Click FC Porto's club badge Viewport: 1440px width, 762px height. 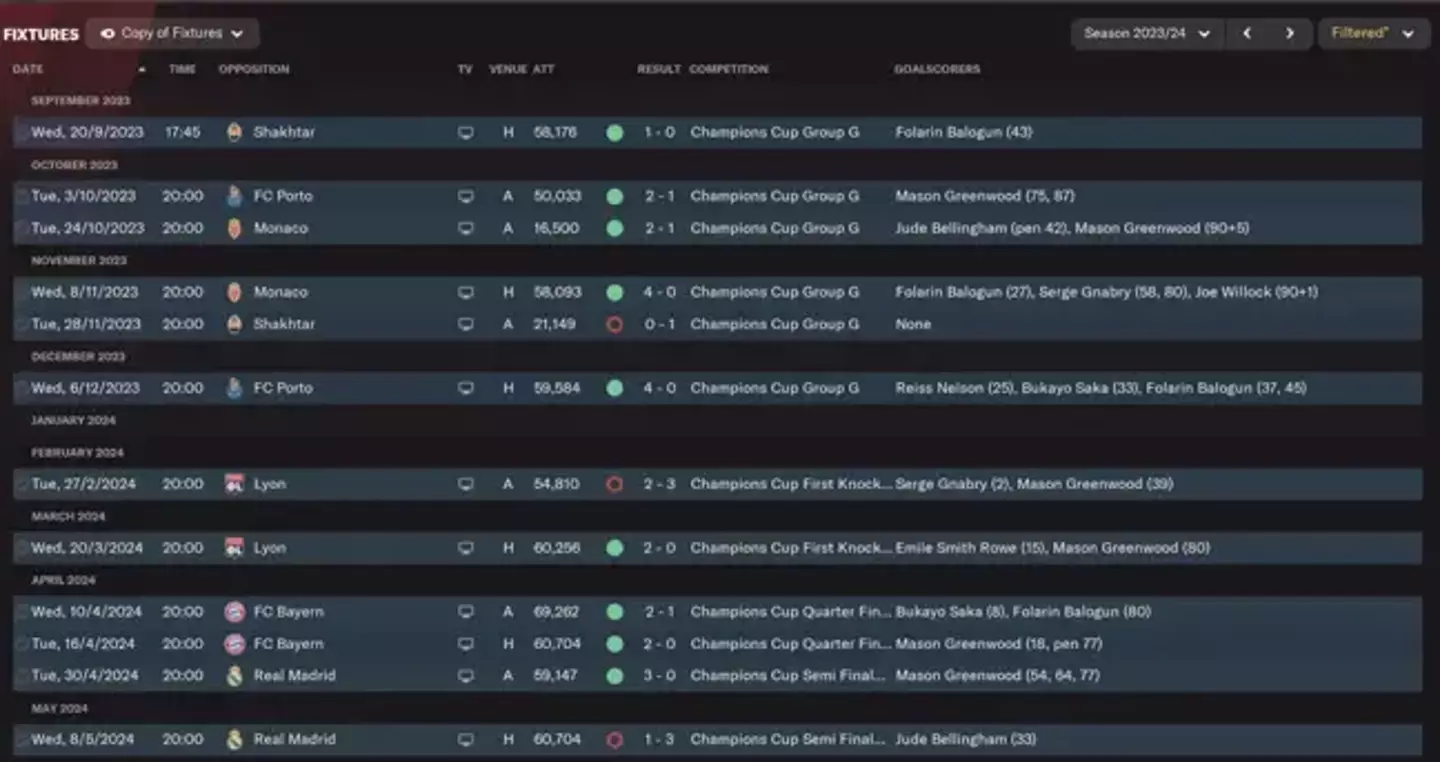coord(236,196)
